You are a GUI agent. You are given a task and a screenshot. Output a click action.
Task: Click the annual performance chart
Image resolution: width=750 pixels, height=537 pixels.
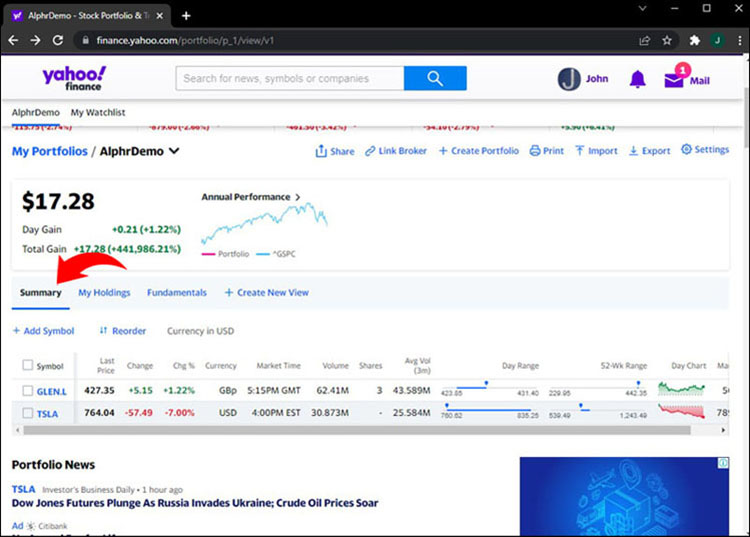click(x=264, y=223)
